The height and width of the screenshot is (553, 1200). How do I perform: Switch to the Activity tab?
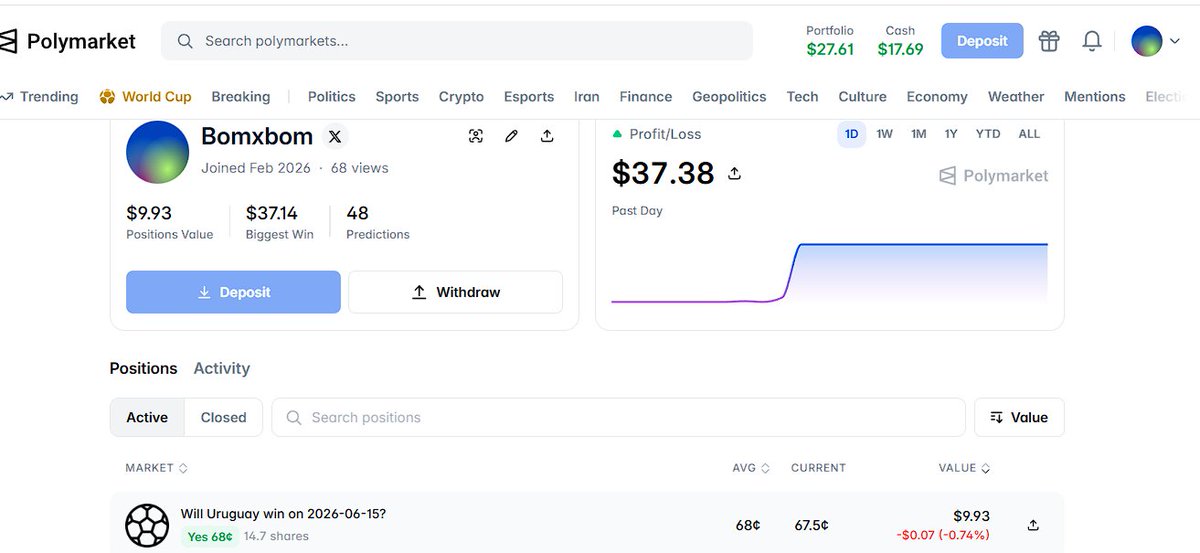(x=222, y=368)
